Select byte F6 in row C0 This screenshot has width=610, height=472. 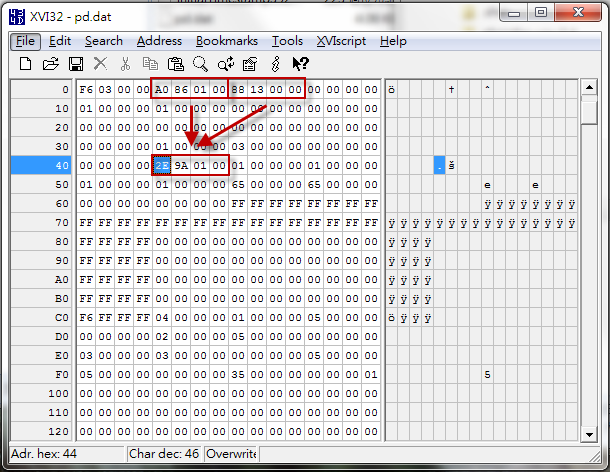[86, 318]
